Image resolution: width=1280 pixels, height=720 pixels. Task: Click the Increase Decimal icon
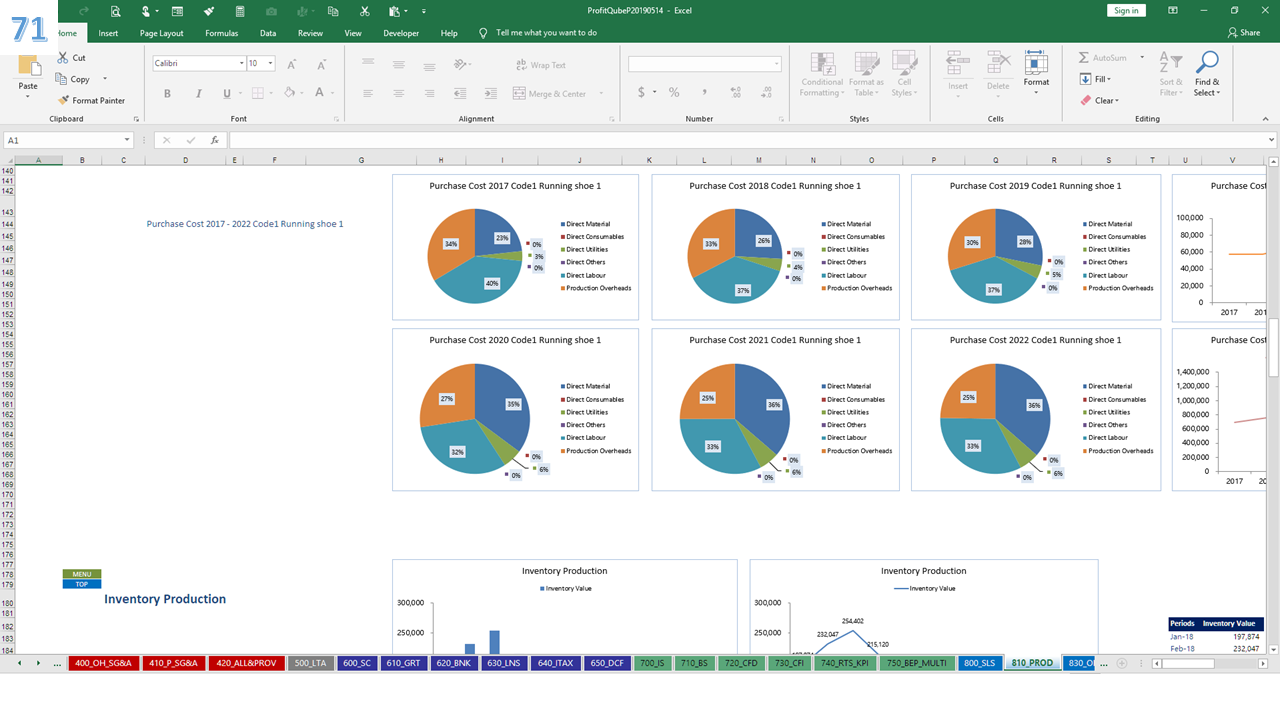(x=735, y=92)
